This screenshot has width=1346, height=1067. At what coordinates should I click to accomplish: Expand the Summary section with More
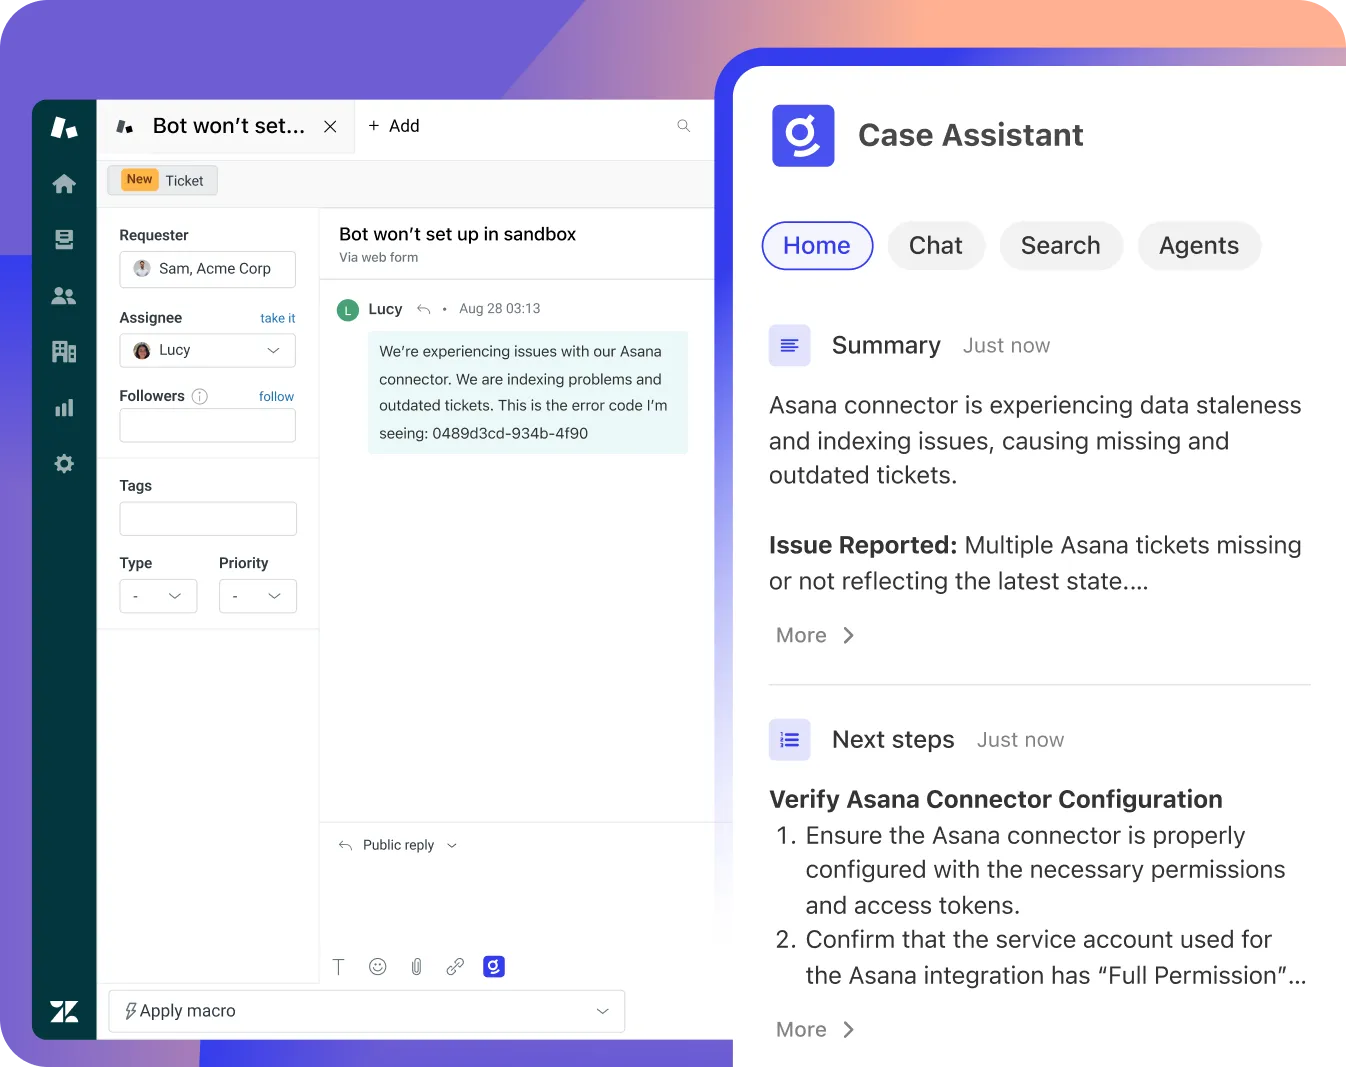coord(815,636)
